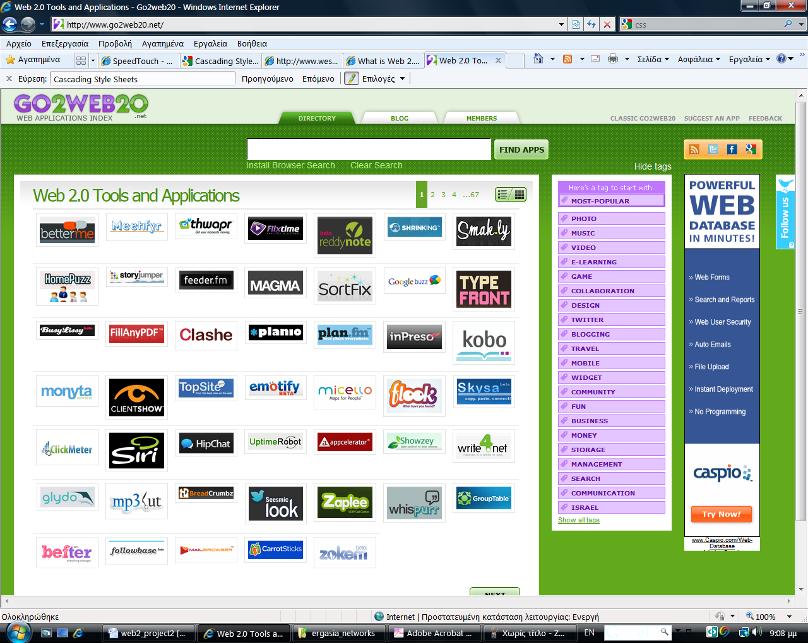Switch to the BLOG tab
The width and height of the screenshot is (808, 643).
pyautogui.click(x=399, y=118)
